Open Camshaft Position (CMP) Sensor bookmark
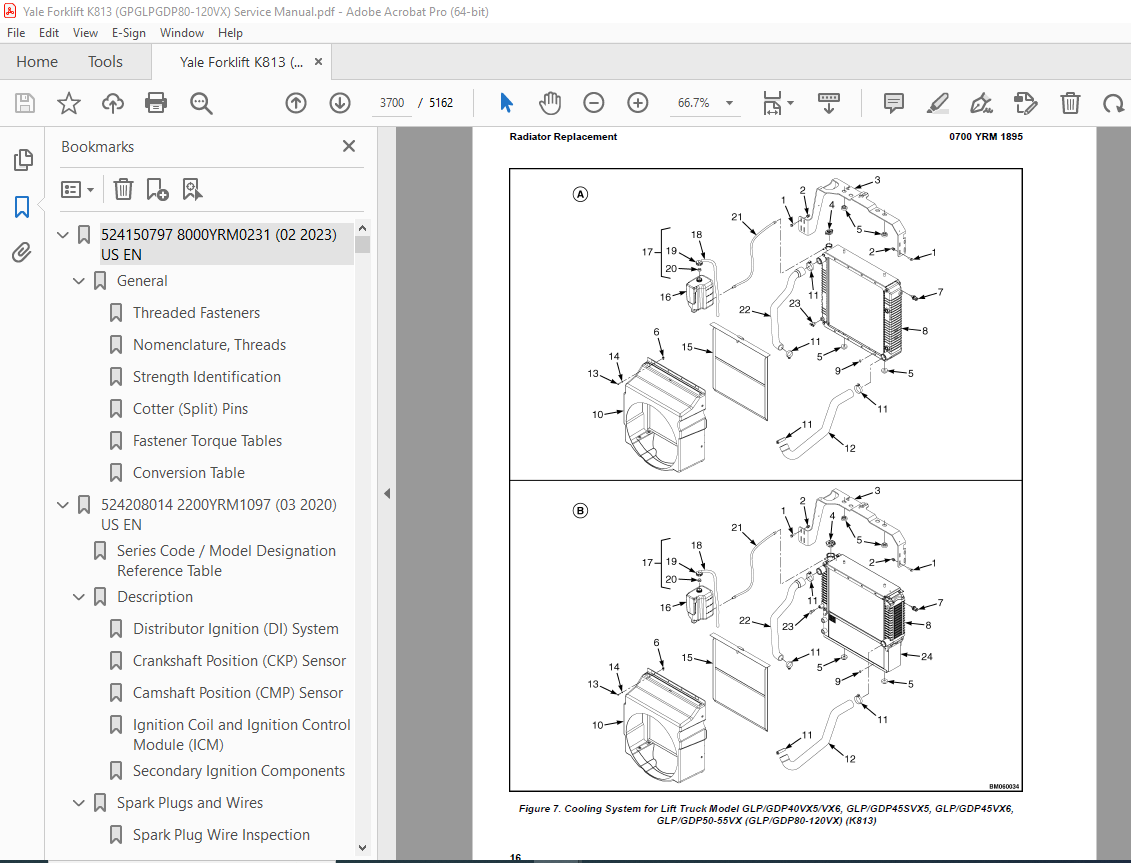1131x863 pixels. [237, 693]
